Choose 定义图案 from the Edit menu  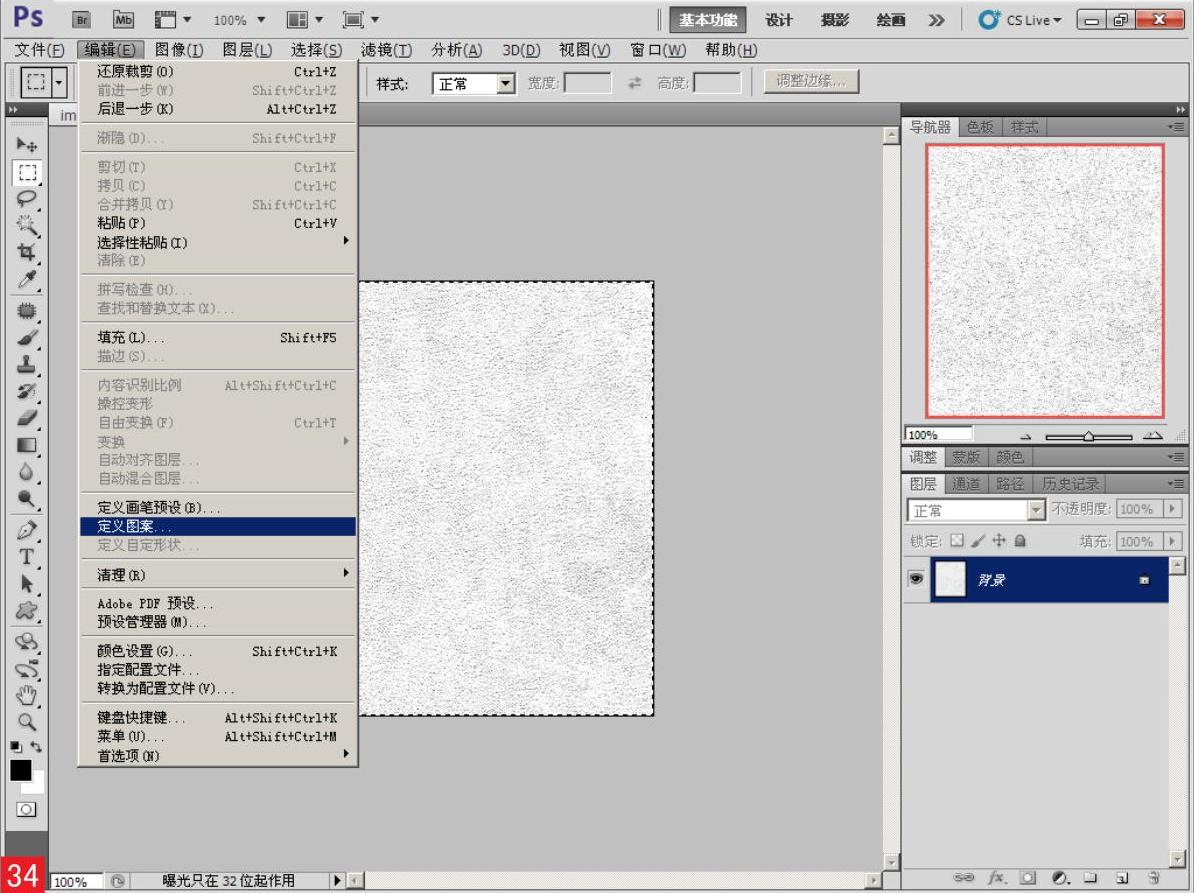click(218, 526)
